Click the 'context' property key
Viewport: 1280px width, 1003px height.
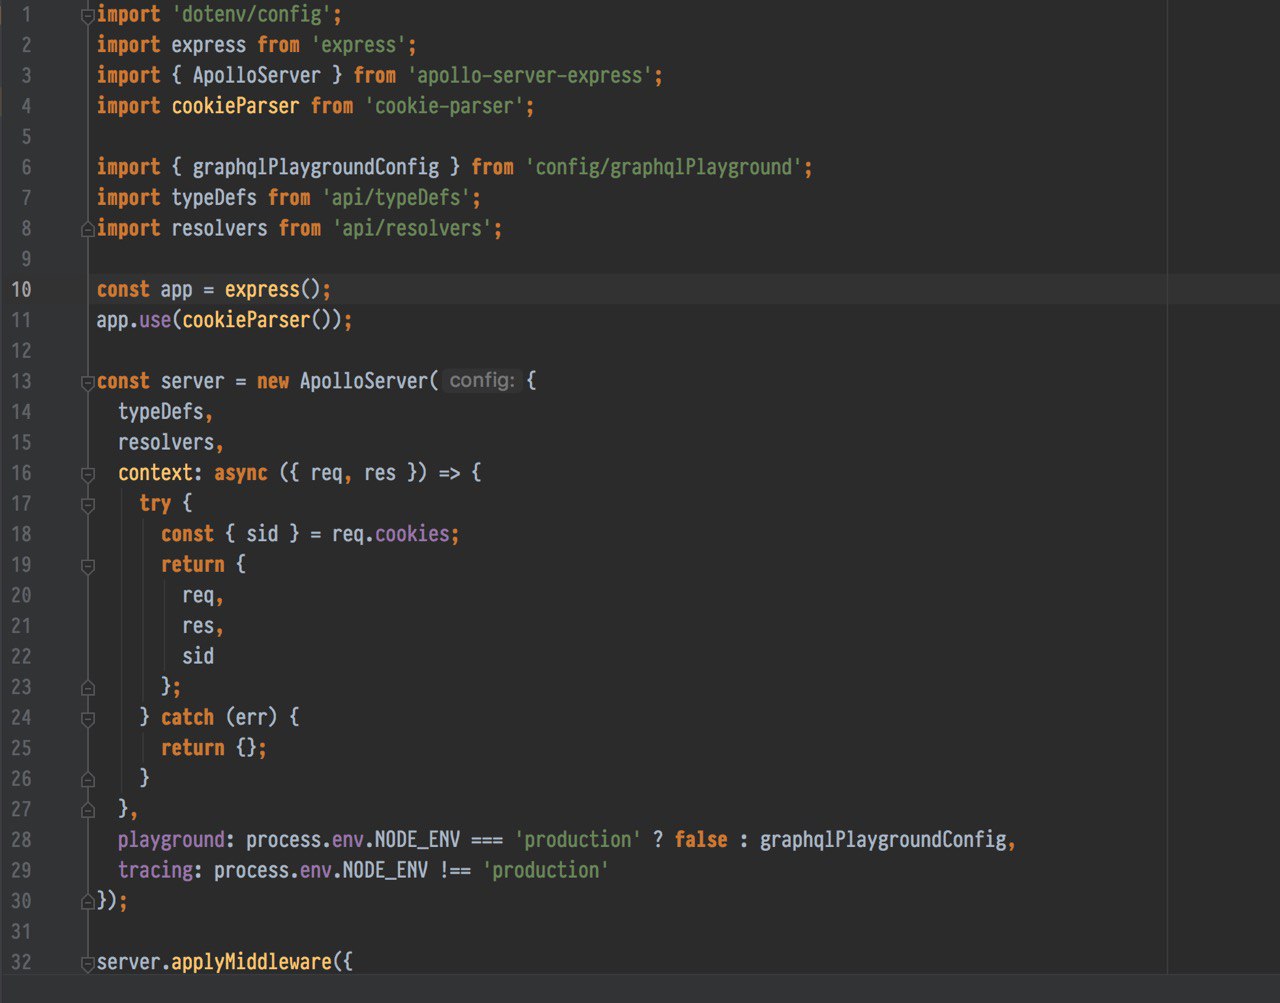pyautogui.click(x=155, y=473)
